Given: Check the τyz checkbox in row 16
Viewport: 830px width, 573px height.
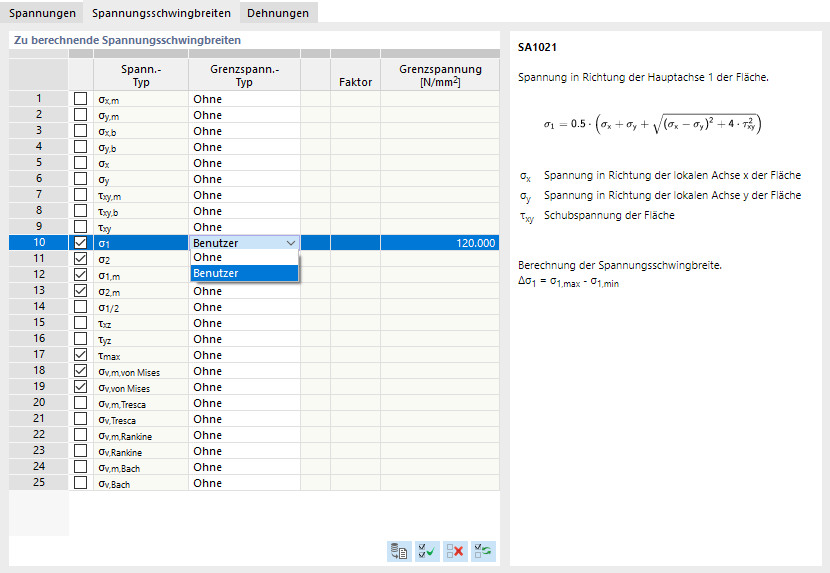Looking at the screenshot, I should click(80, 338).
